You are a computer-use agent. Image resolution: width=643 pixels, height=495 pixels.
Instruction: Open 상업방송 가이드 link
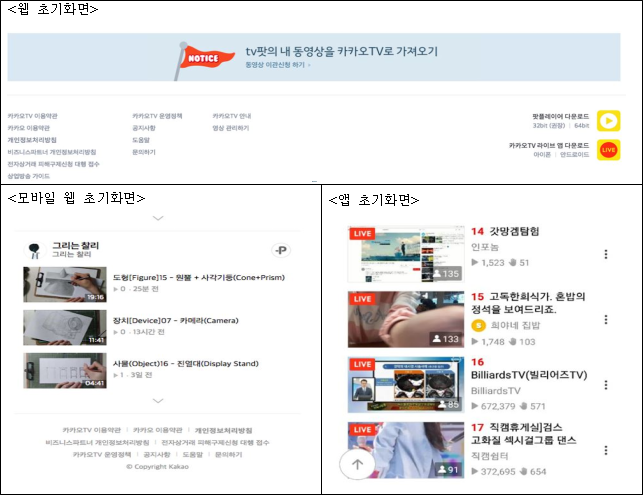[x=29, y=176]
